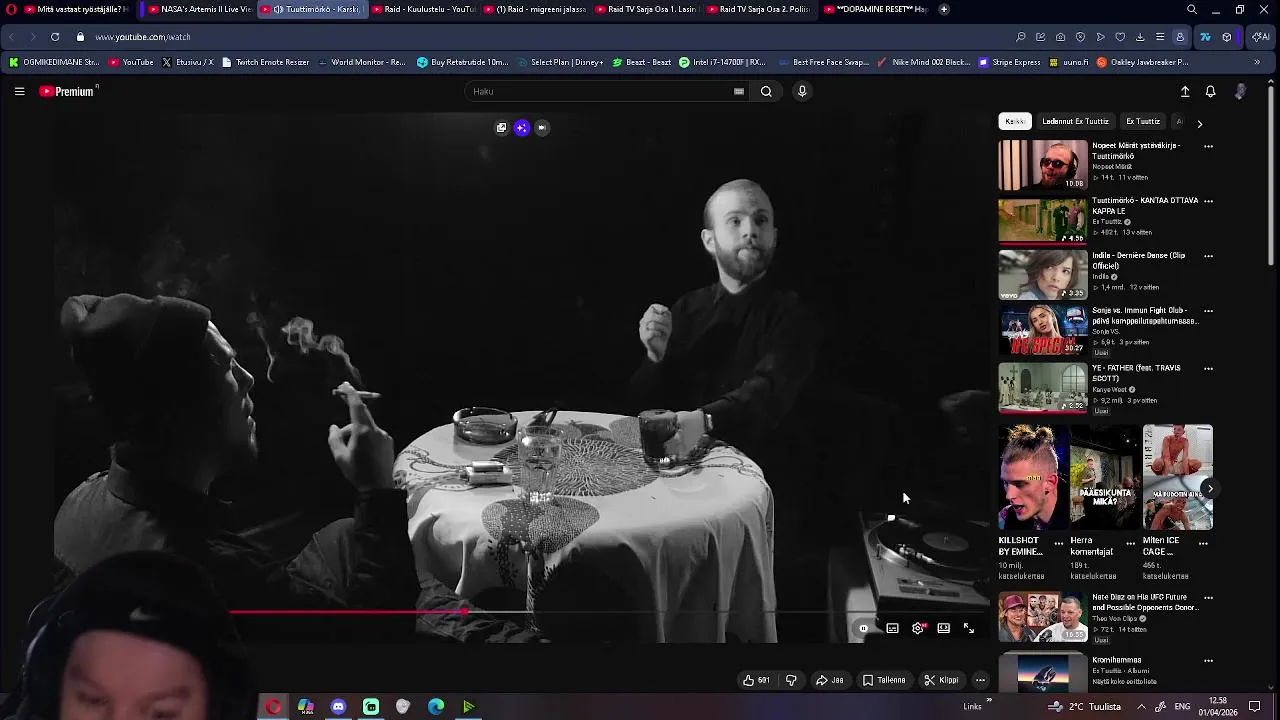Open Opera AI button in toolbar
The height and width of the screenshot is (720, 1280).
[1260, 37]
